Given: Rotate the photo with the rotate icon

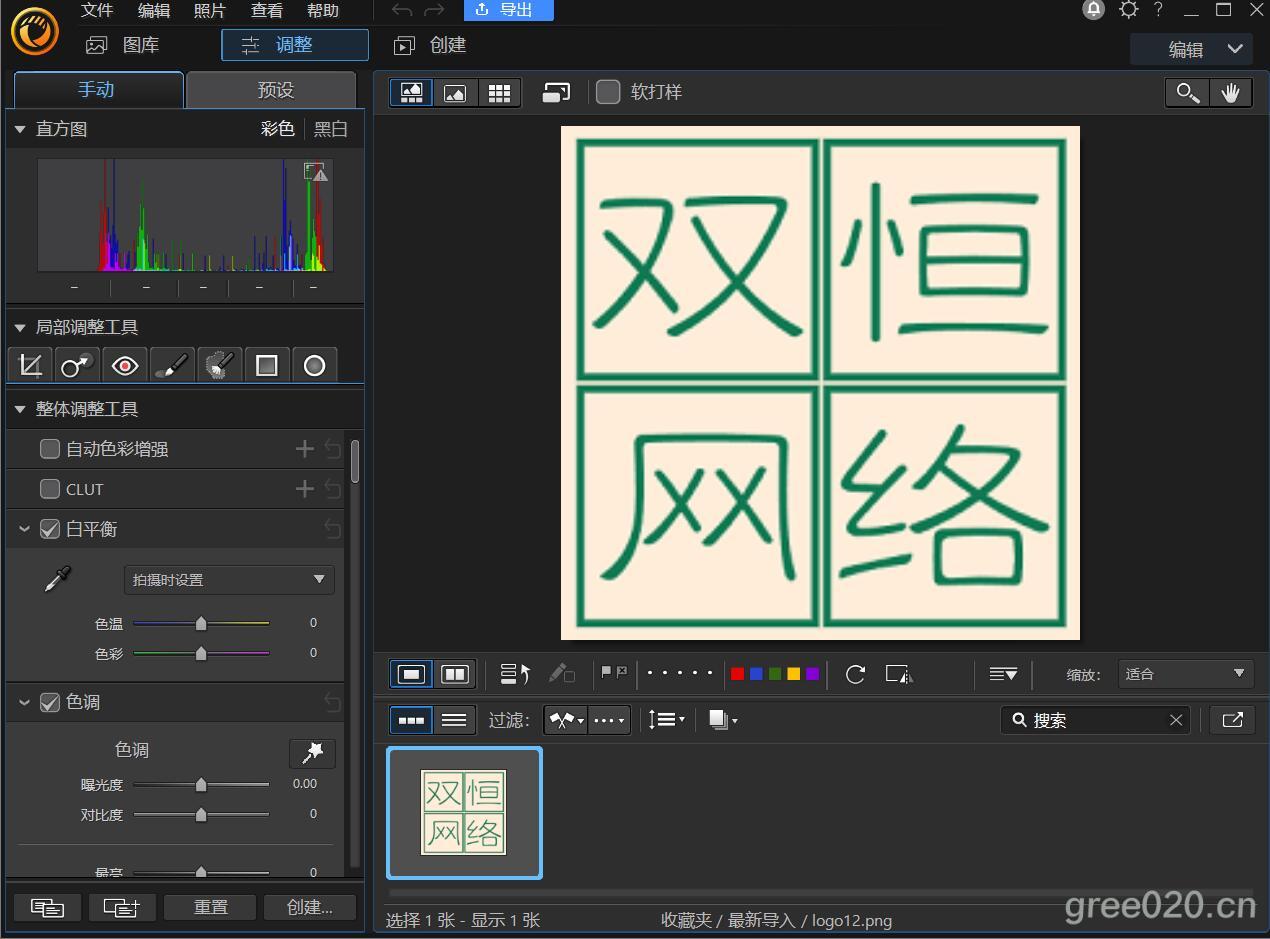Looking at the screenshot, I should pyautogui.click(x=855, y=674).
